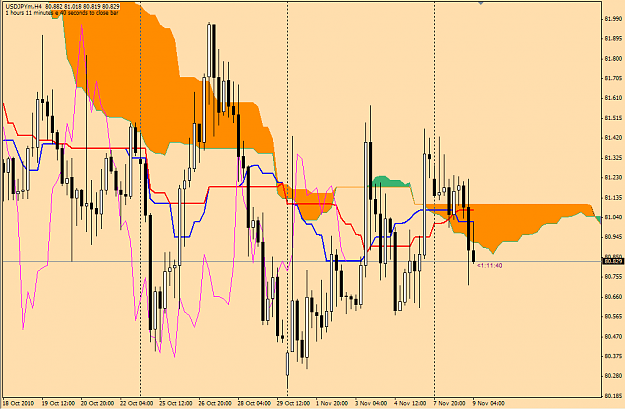The height and width of the screenshot is (409, 625).
Task: Click the '3 Nov 04:00' time axis label
Action: pyautogui.click(x=371, y=403)
